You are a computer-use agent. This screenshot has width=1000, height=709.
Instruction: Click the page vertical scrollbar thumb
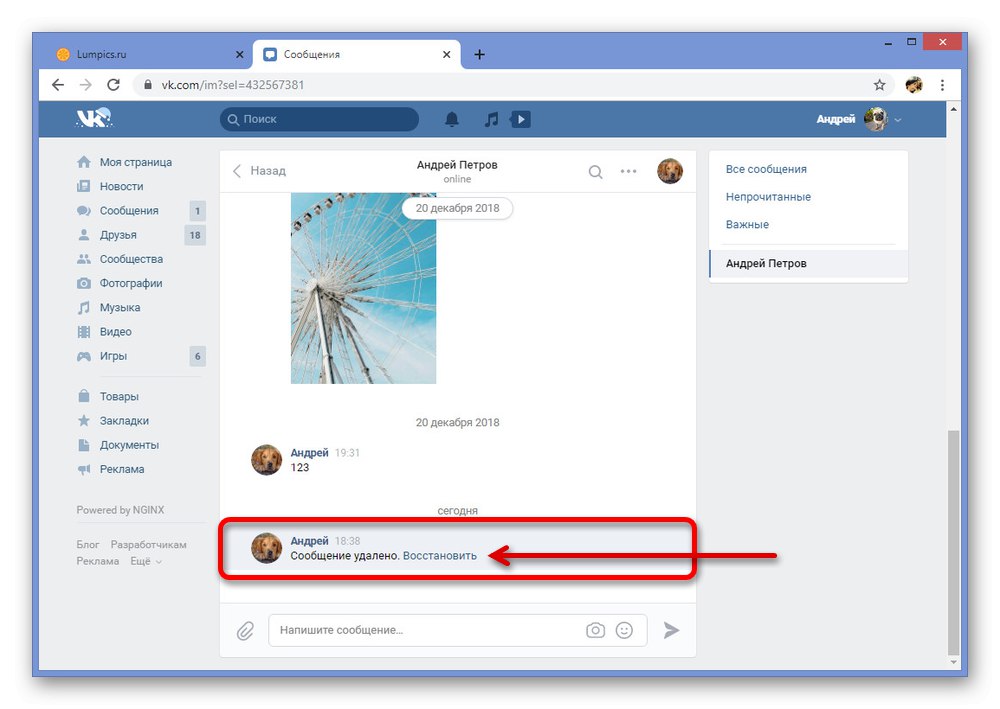(x=953, y=543)
